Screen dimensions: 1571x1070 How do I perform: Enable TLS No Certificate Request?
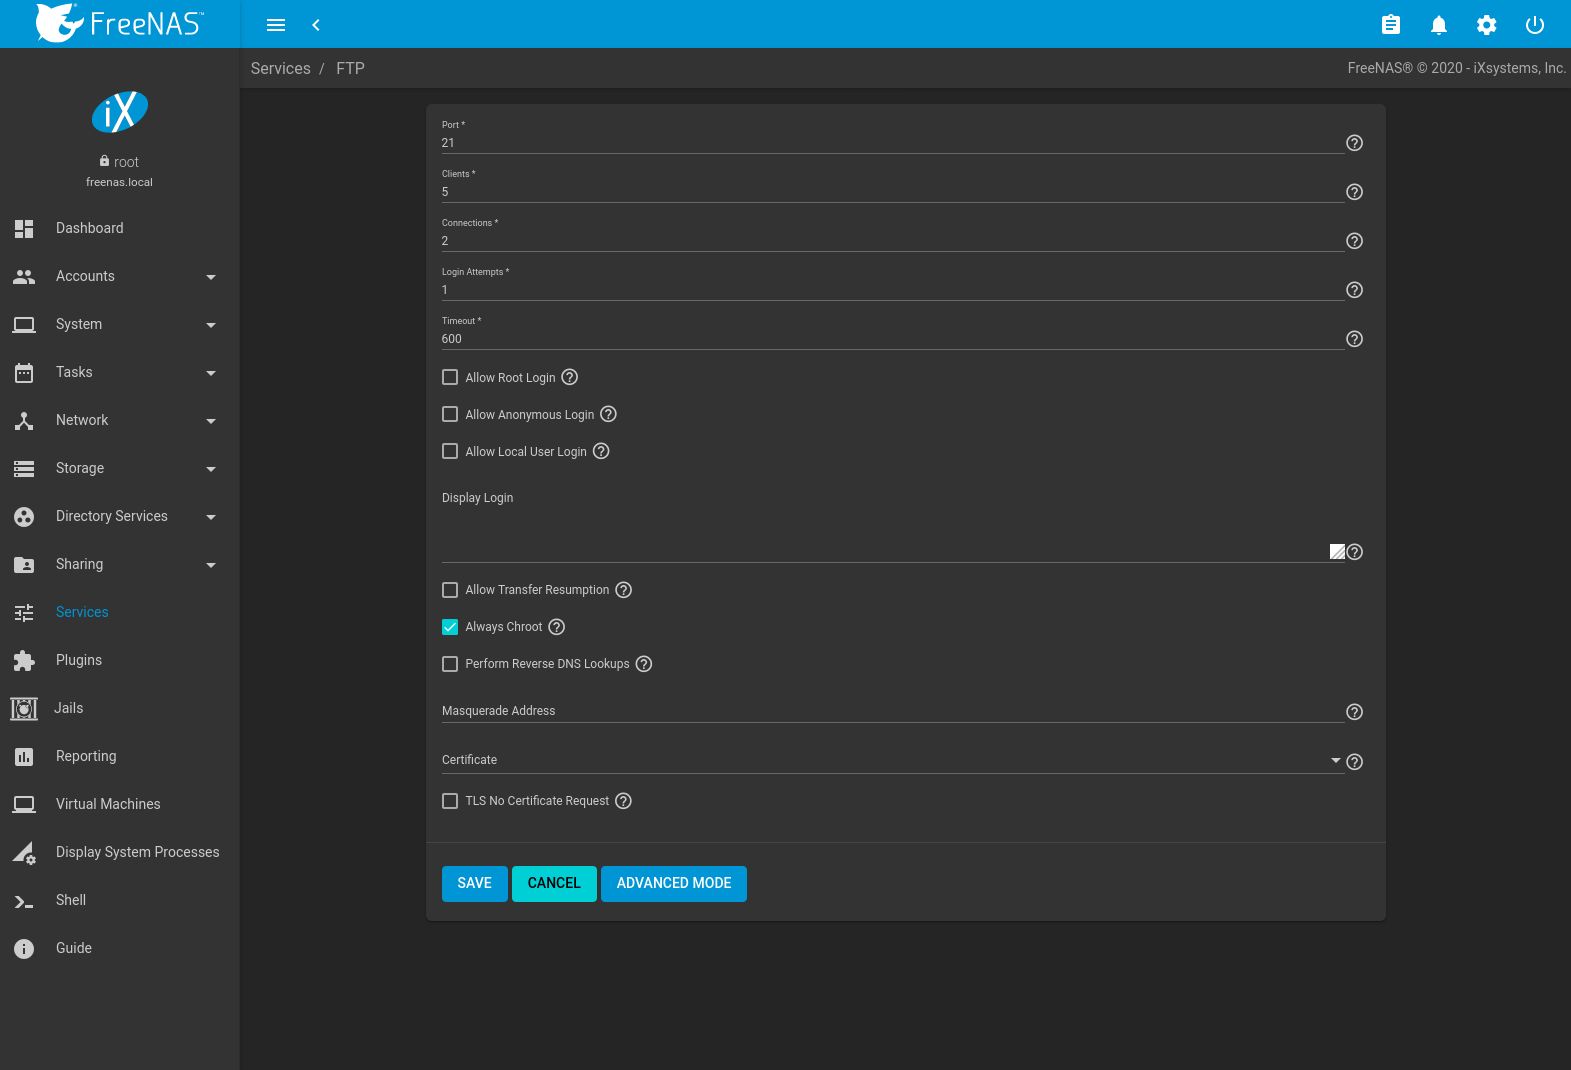click(x=450, y=801)
